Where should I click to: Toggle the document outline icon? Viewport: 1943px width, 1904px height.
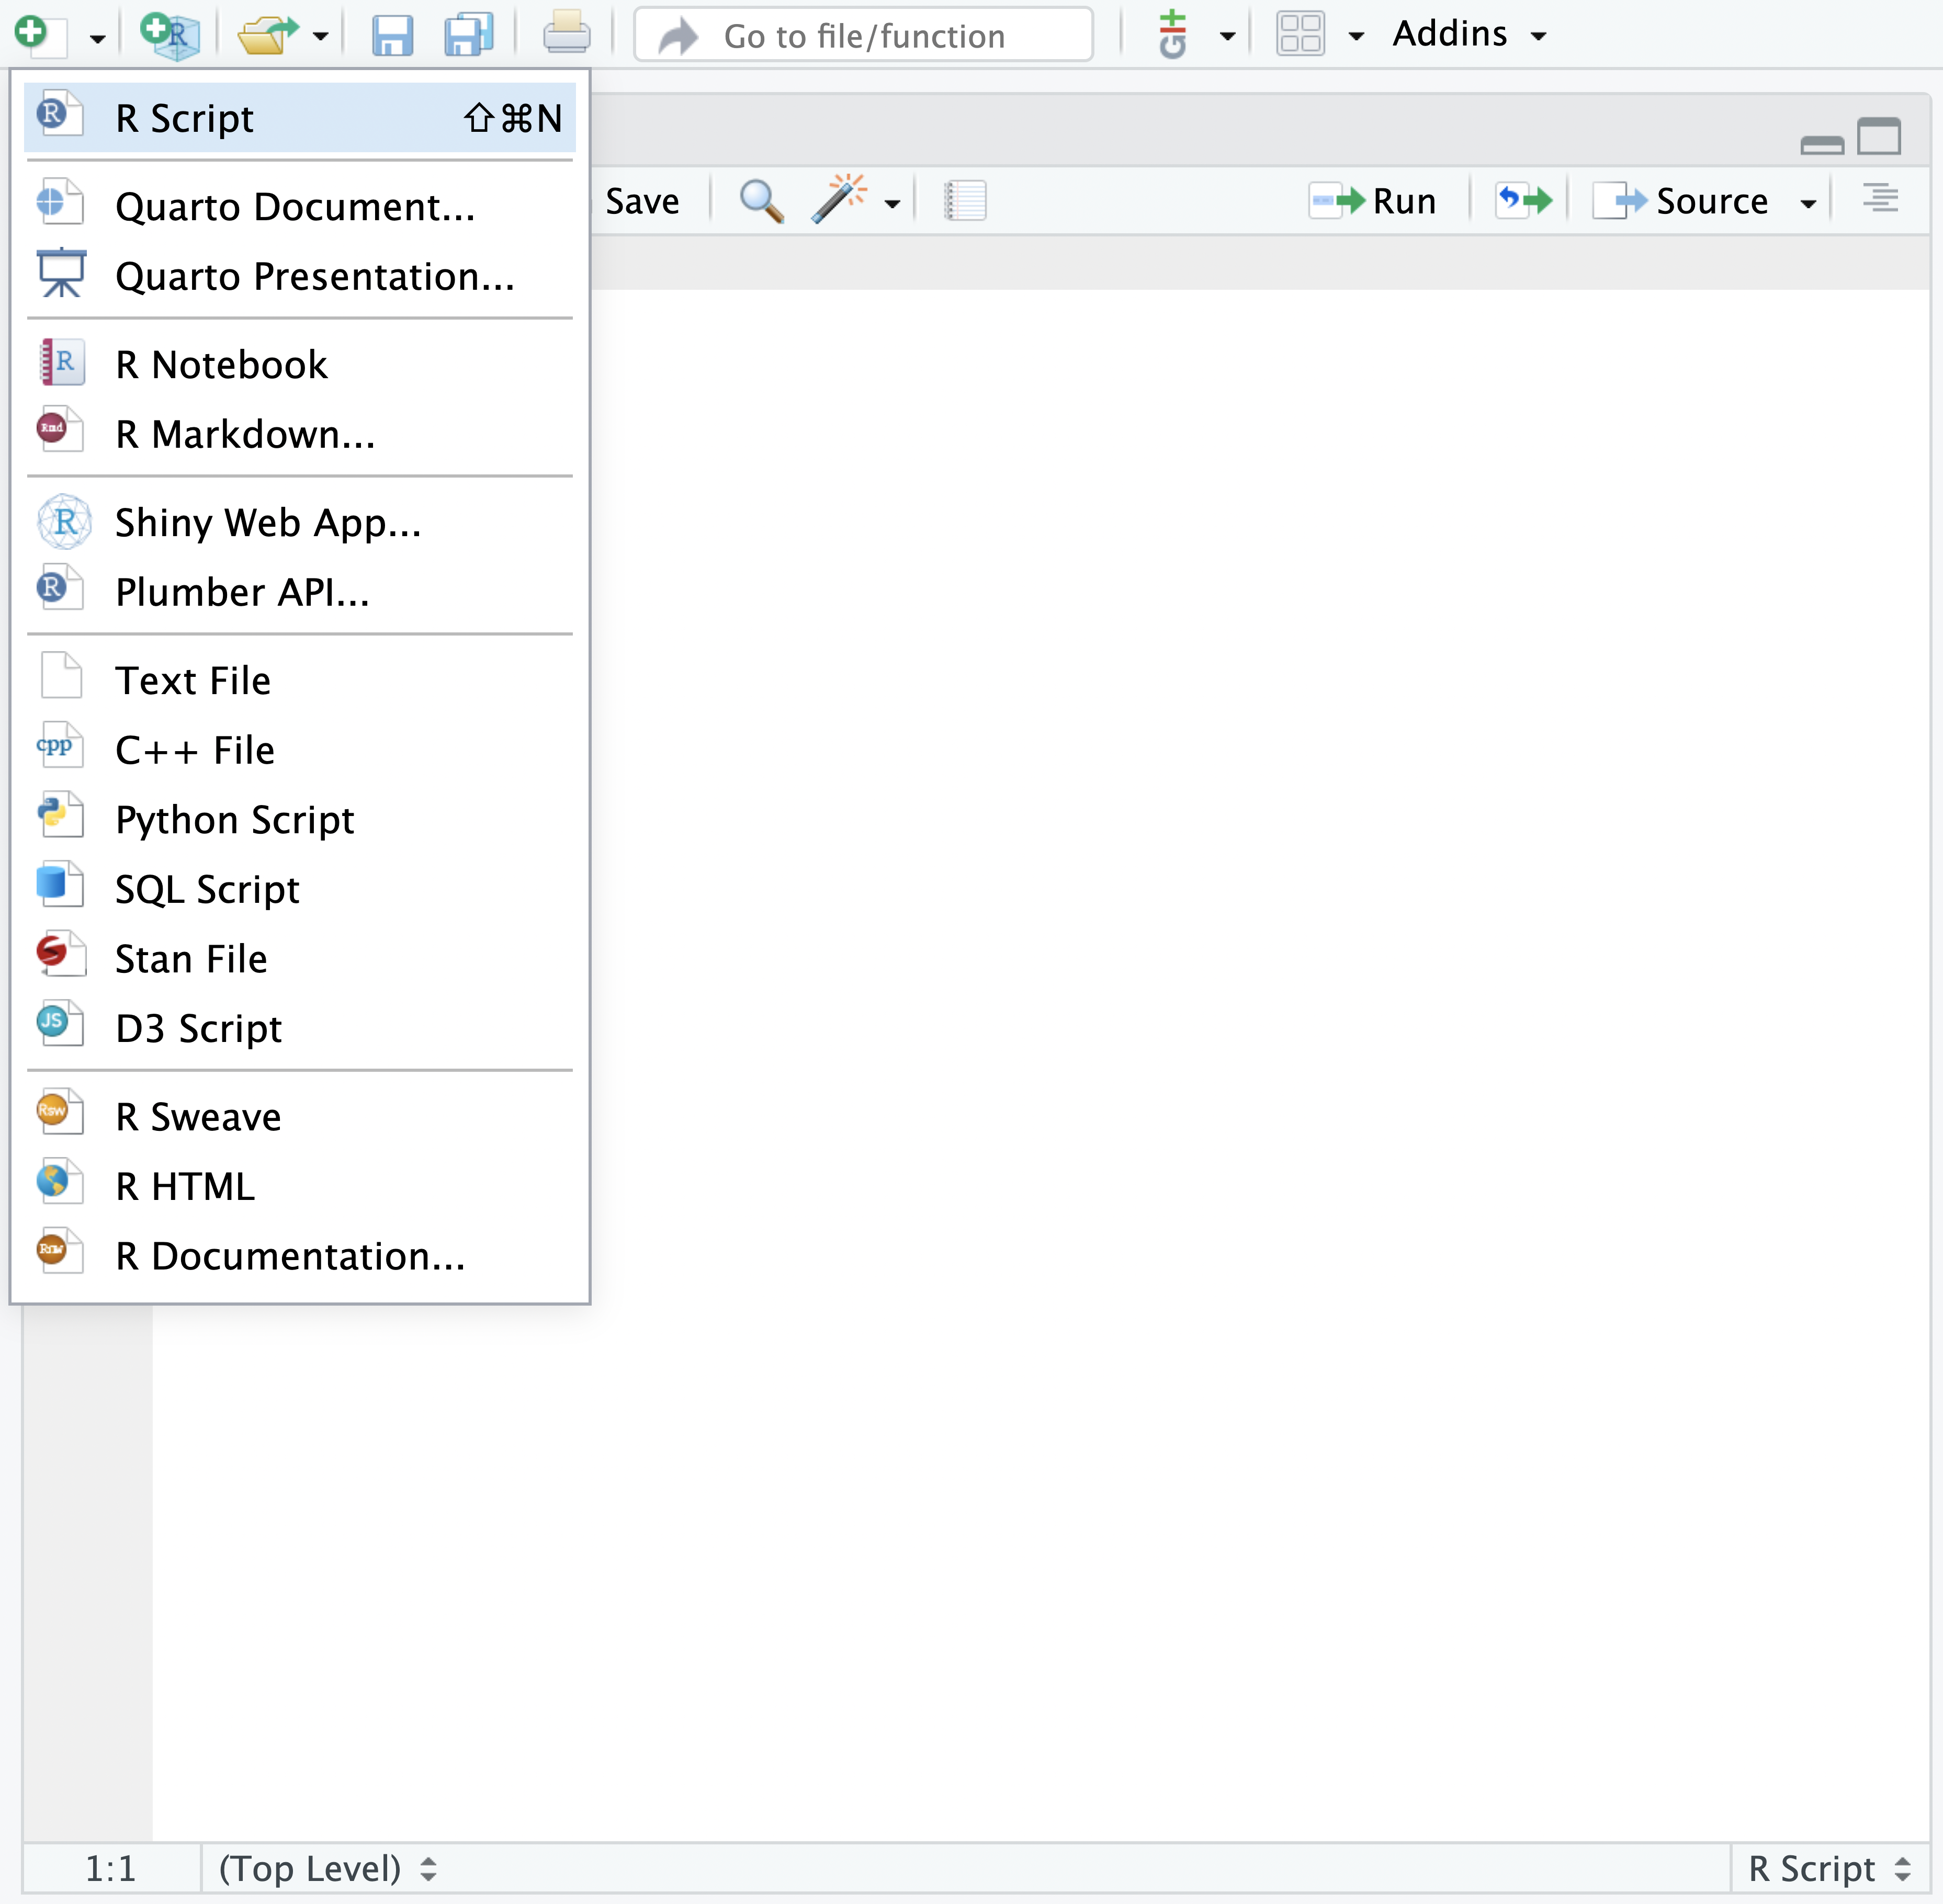click(x=1880, y=198)
